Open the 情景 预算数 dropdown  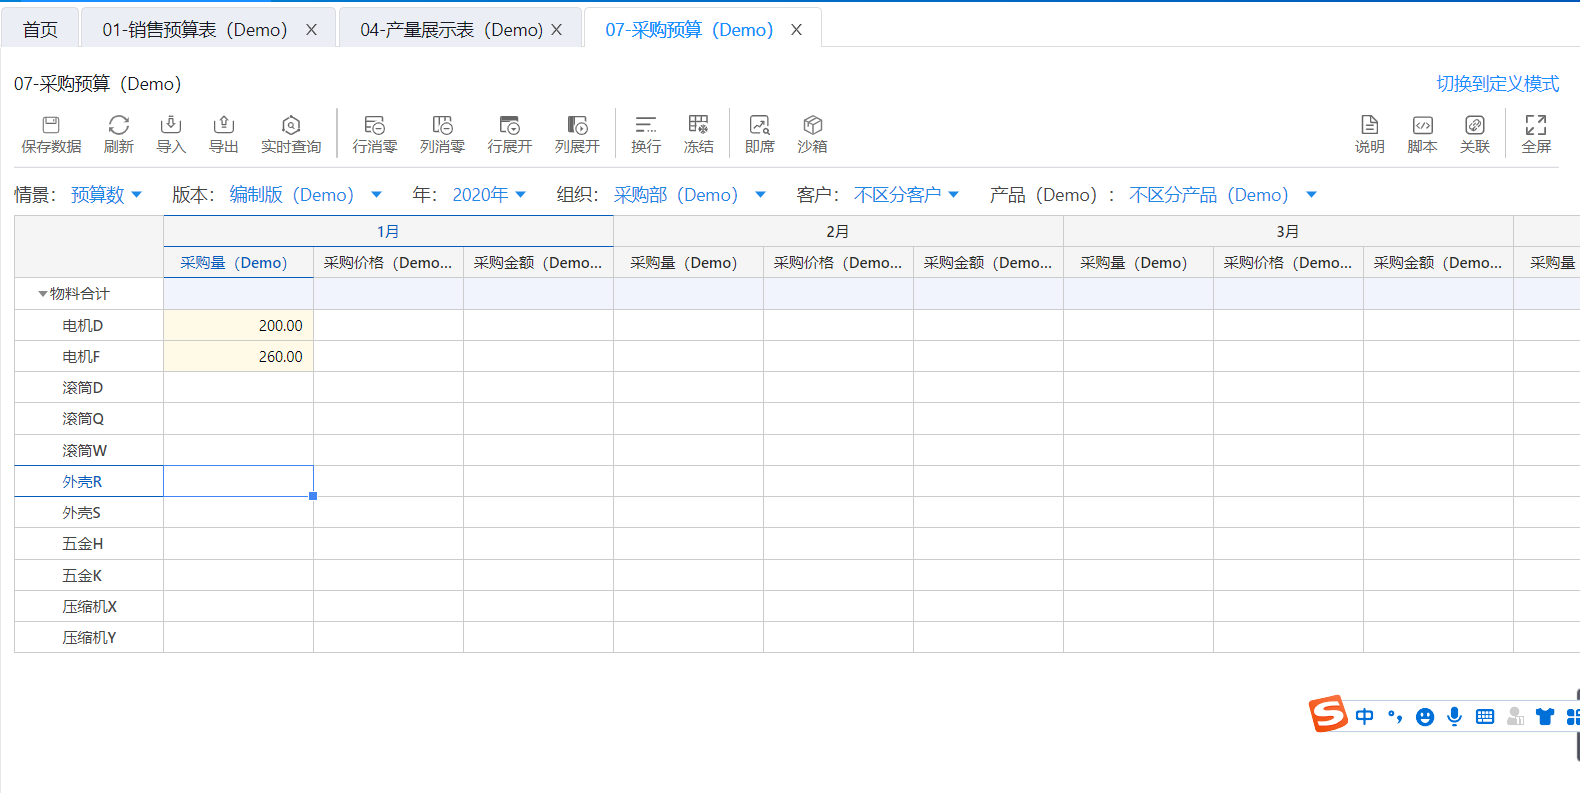[x=106, y=195]
